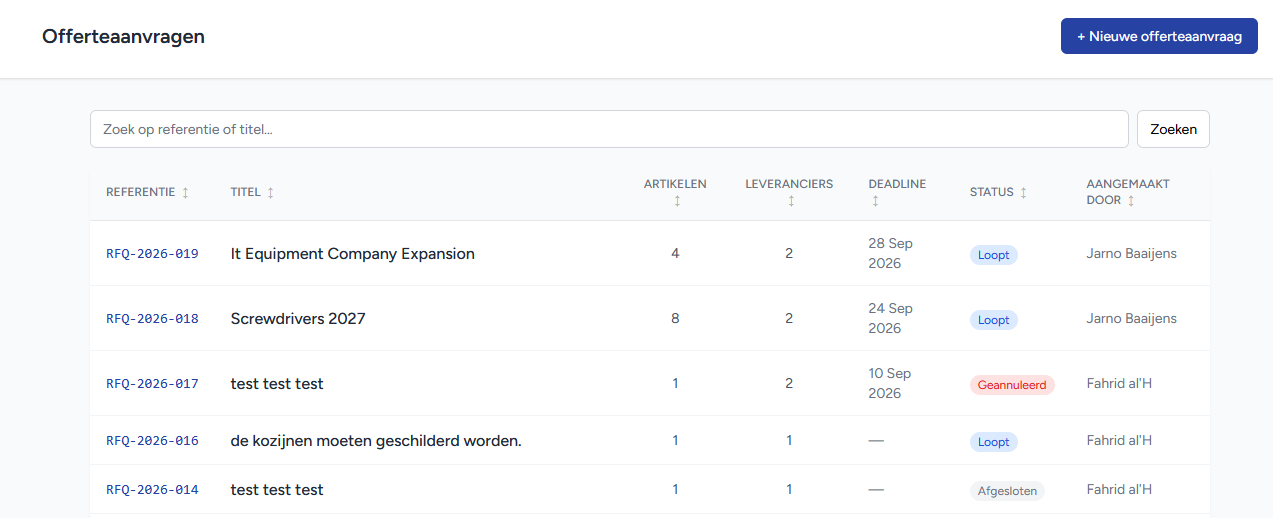Open reference RFQ-2026-016
The image size is (1273, 518).
[x=152, y=441]
